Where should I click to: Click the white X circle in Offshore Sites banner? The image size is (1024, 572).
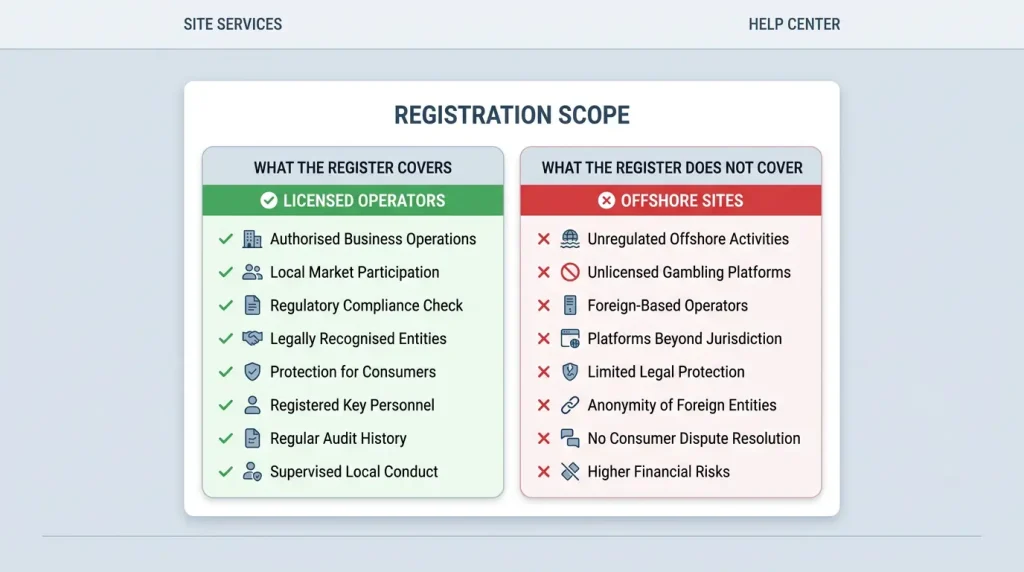click(x=606, y=200)
